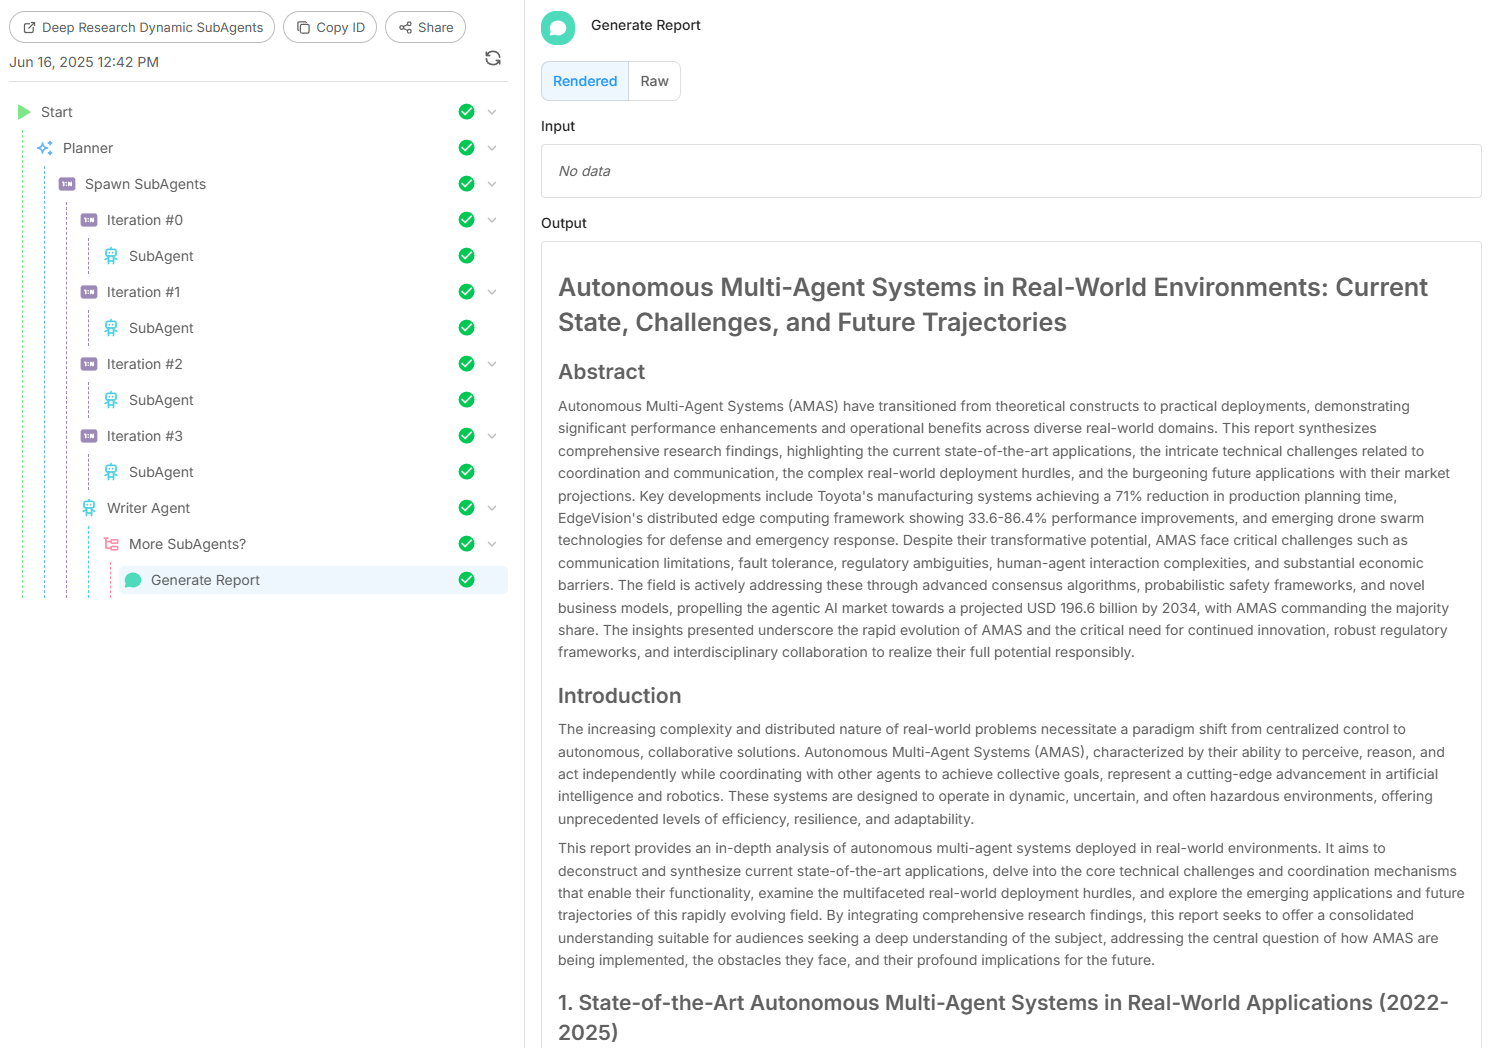Click the refresh icon beside the timestamp
This screenshot has height=1048, width=1491.
(x=493, y=58)
